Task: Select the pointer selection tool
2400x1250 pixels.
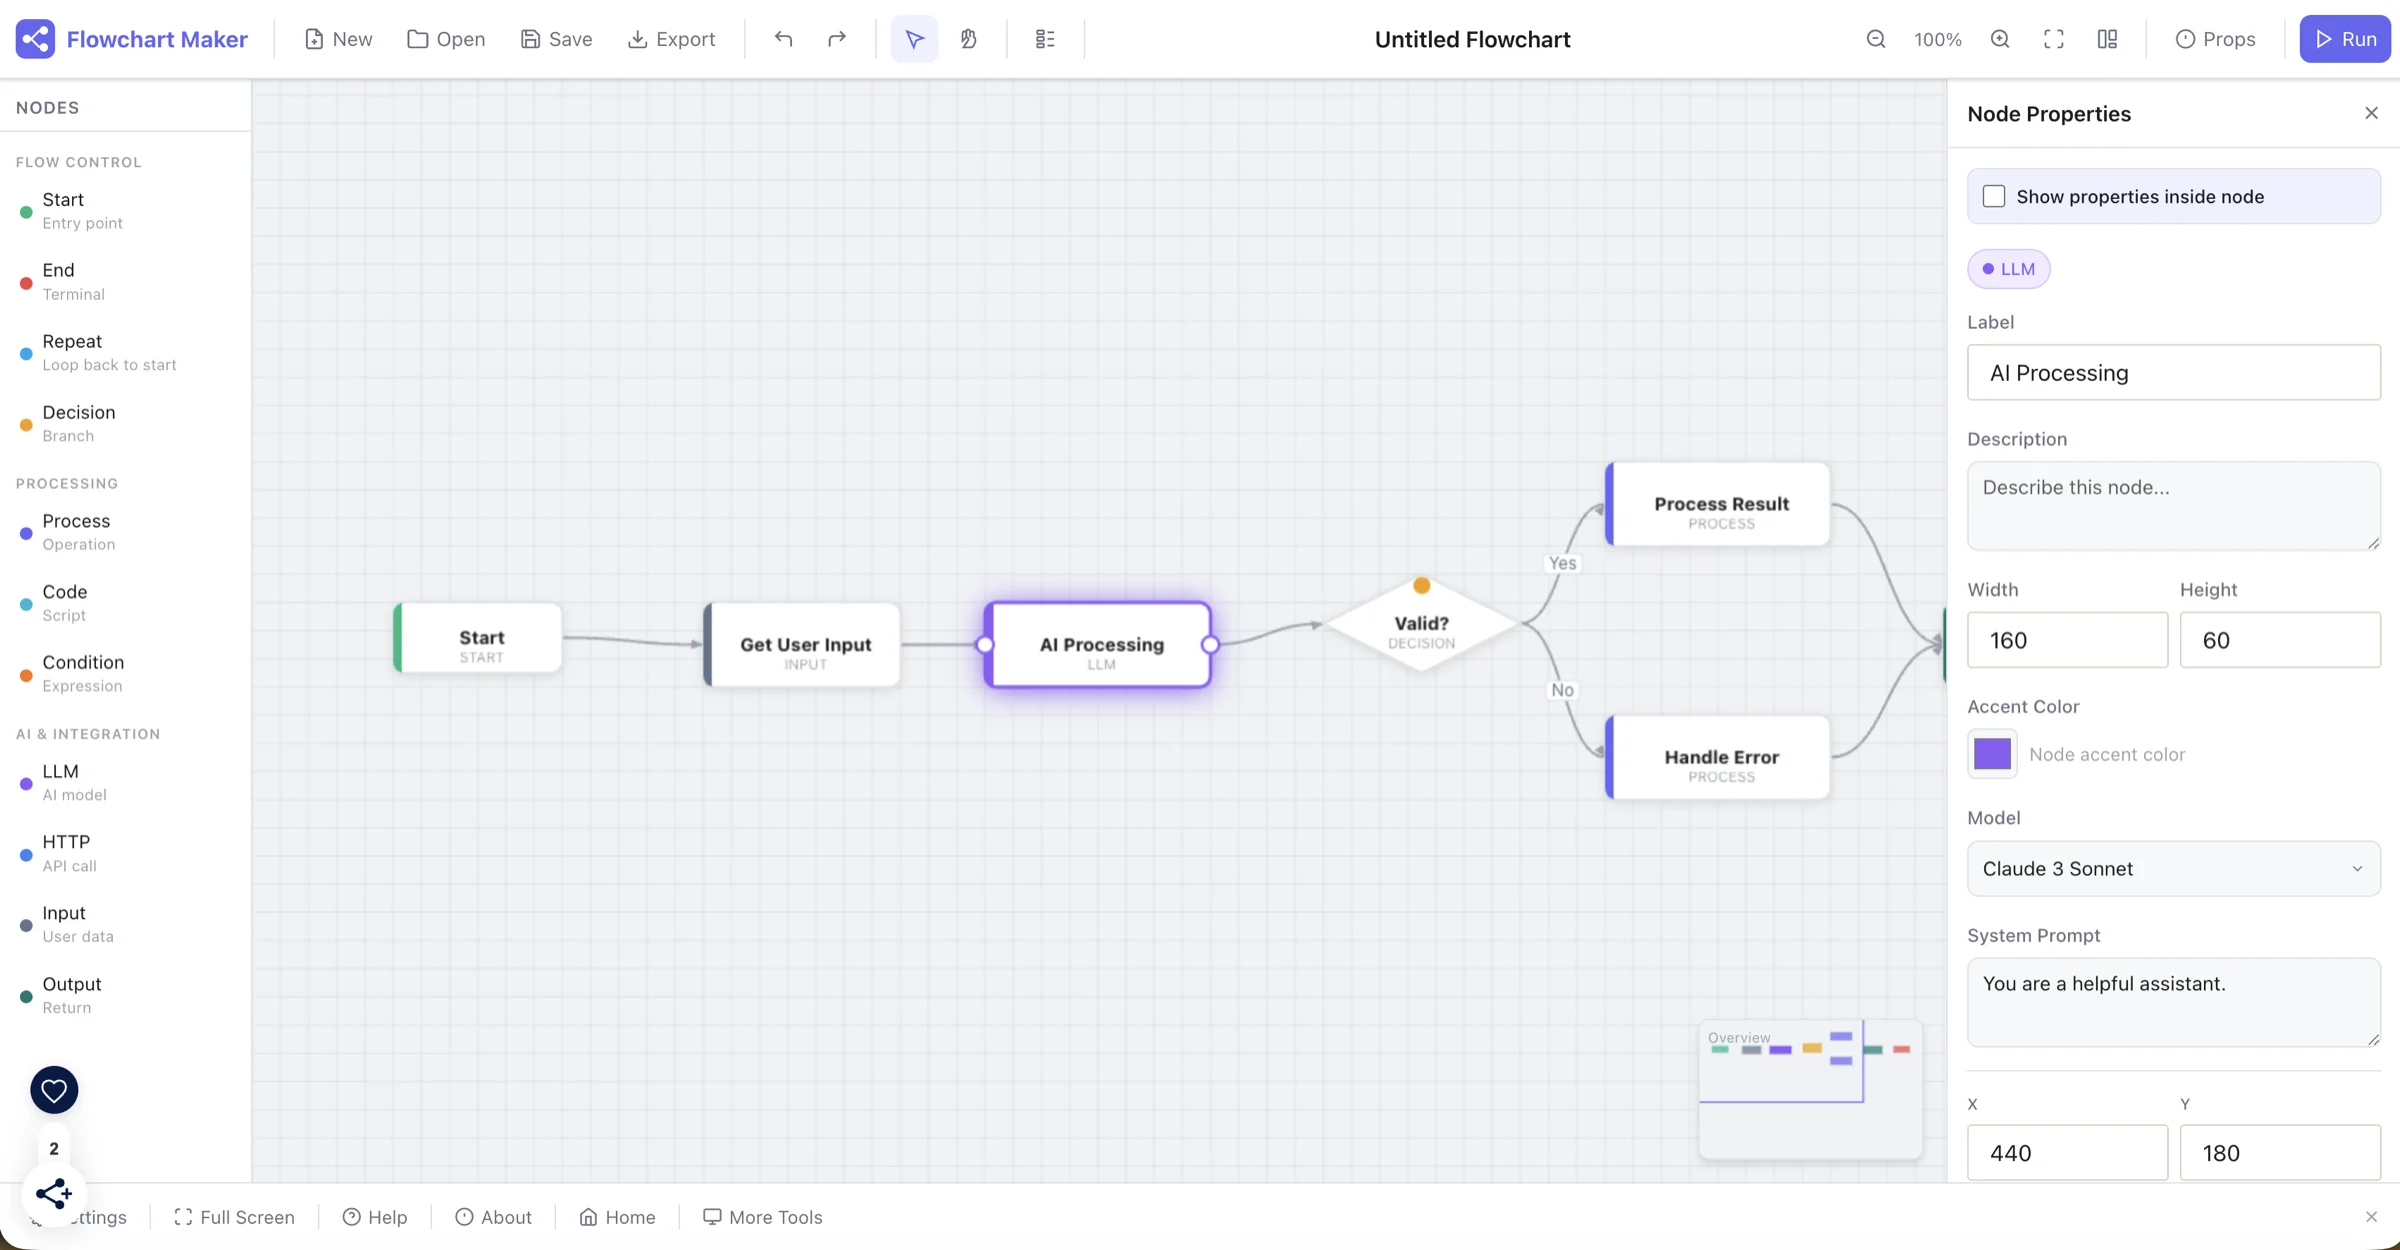Action: [914, 39]
